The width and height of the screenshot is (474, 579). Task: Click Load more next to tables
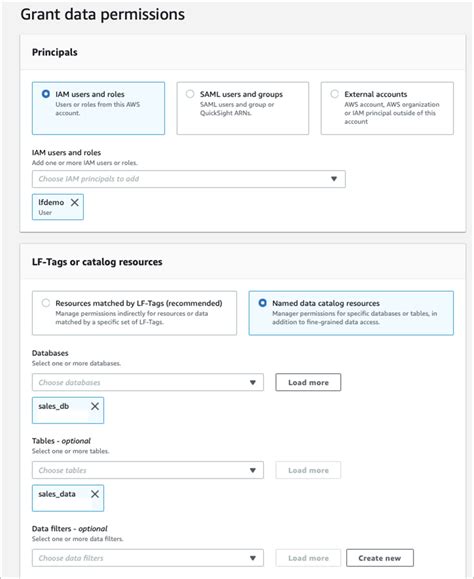(x=308, y=470)
